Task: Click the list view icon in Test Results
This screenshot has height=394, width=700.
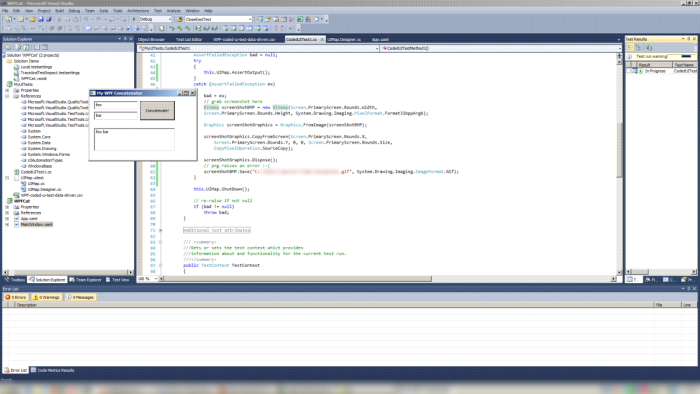Action: point(630,47)
